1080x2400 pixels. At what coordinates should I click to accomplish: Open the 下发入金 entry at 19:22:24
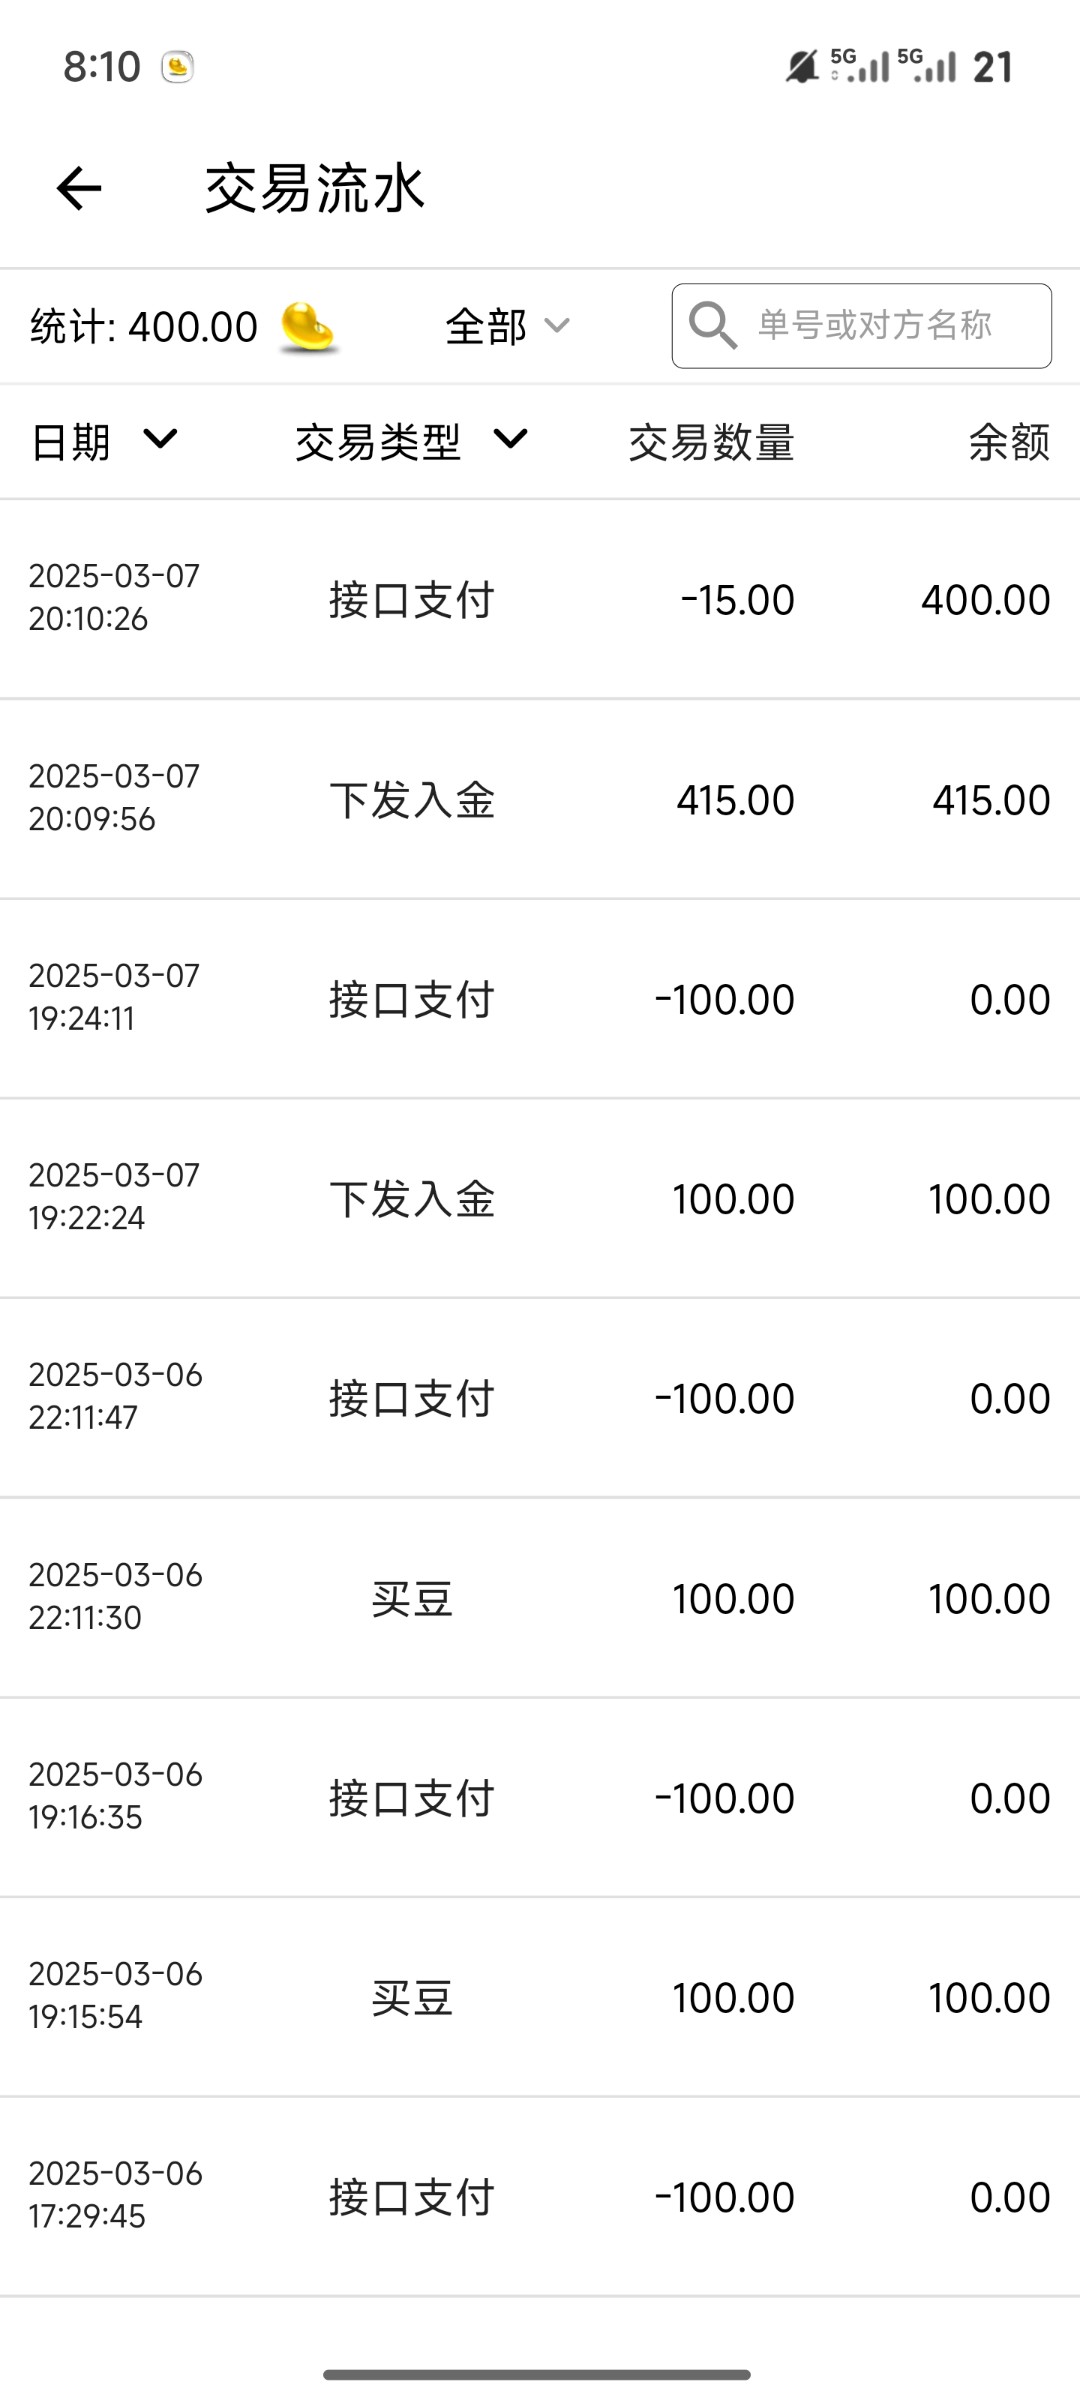(x=540, y=1198)
